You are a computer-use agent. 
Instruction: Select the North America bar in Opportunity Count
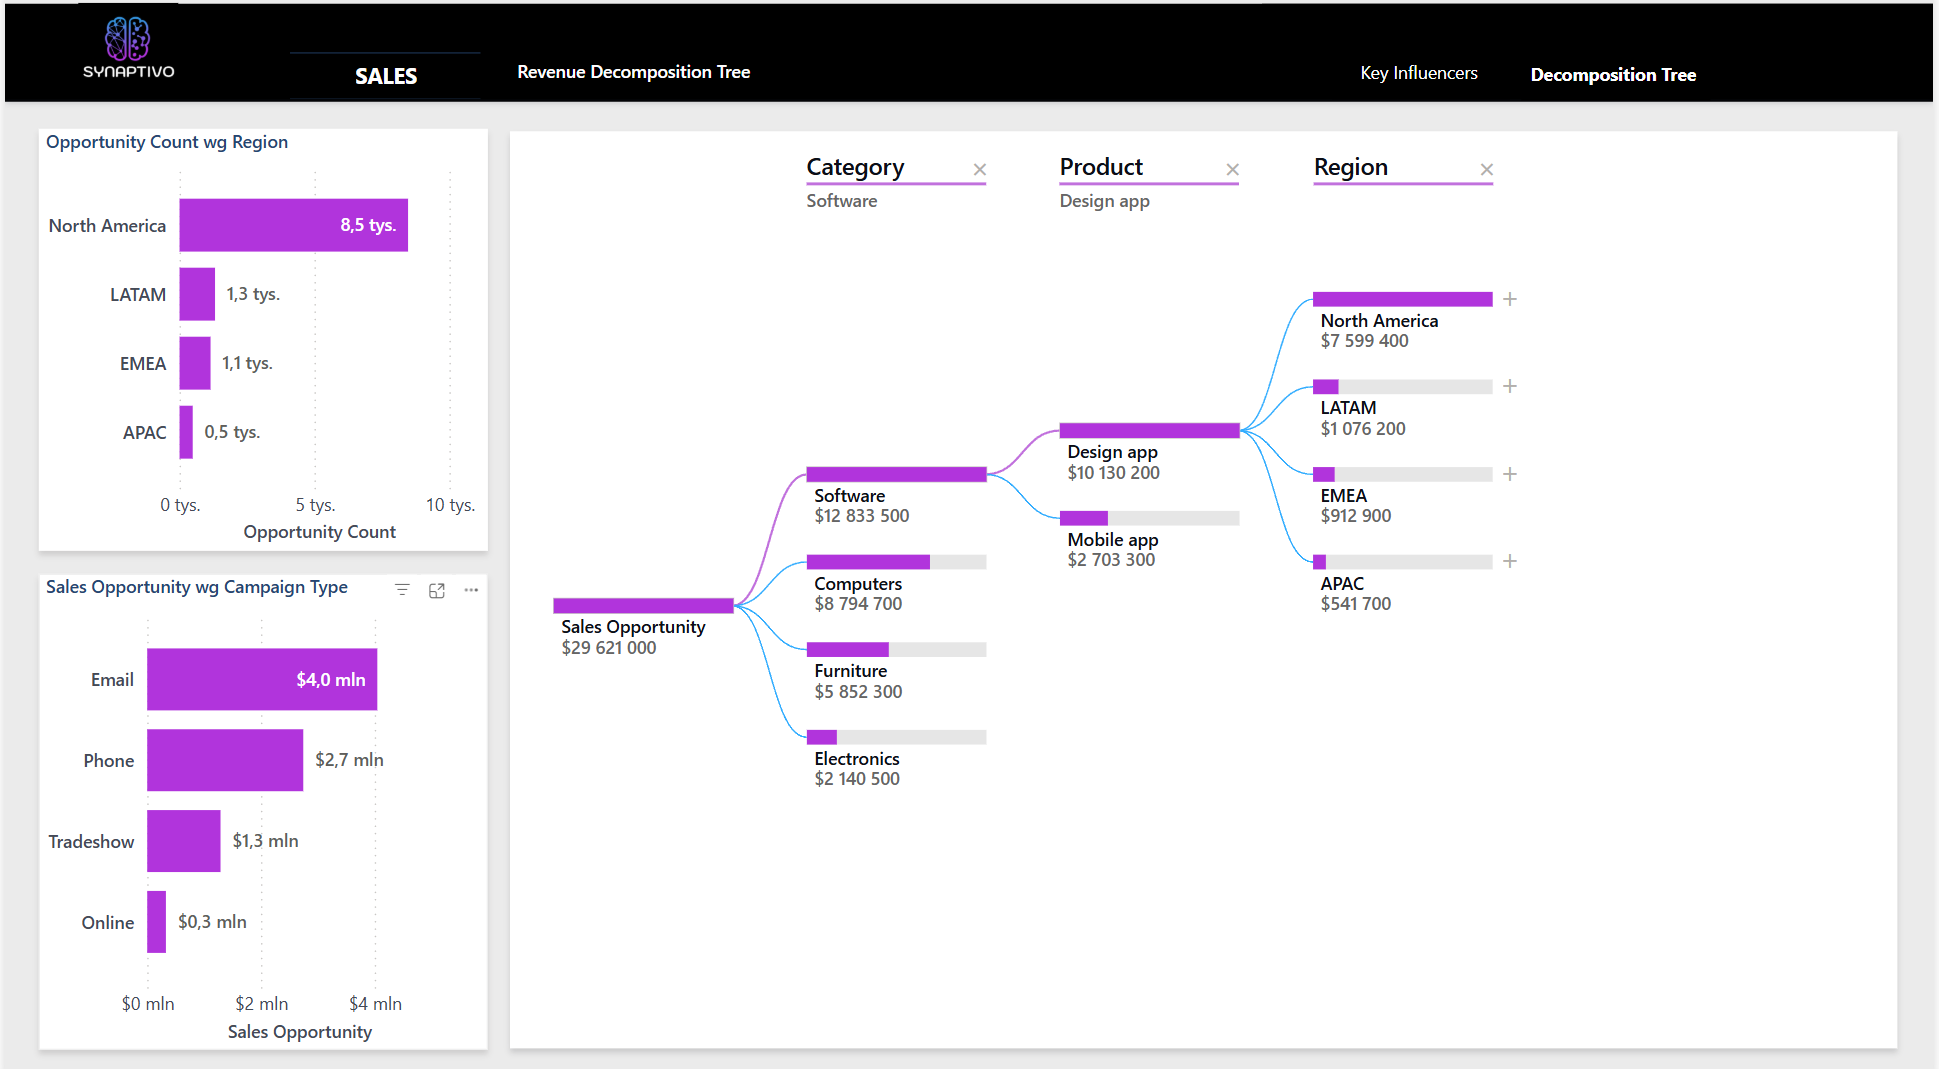[294, 225]
